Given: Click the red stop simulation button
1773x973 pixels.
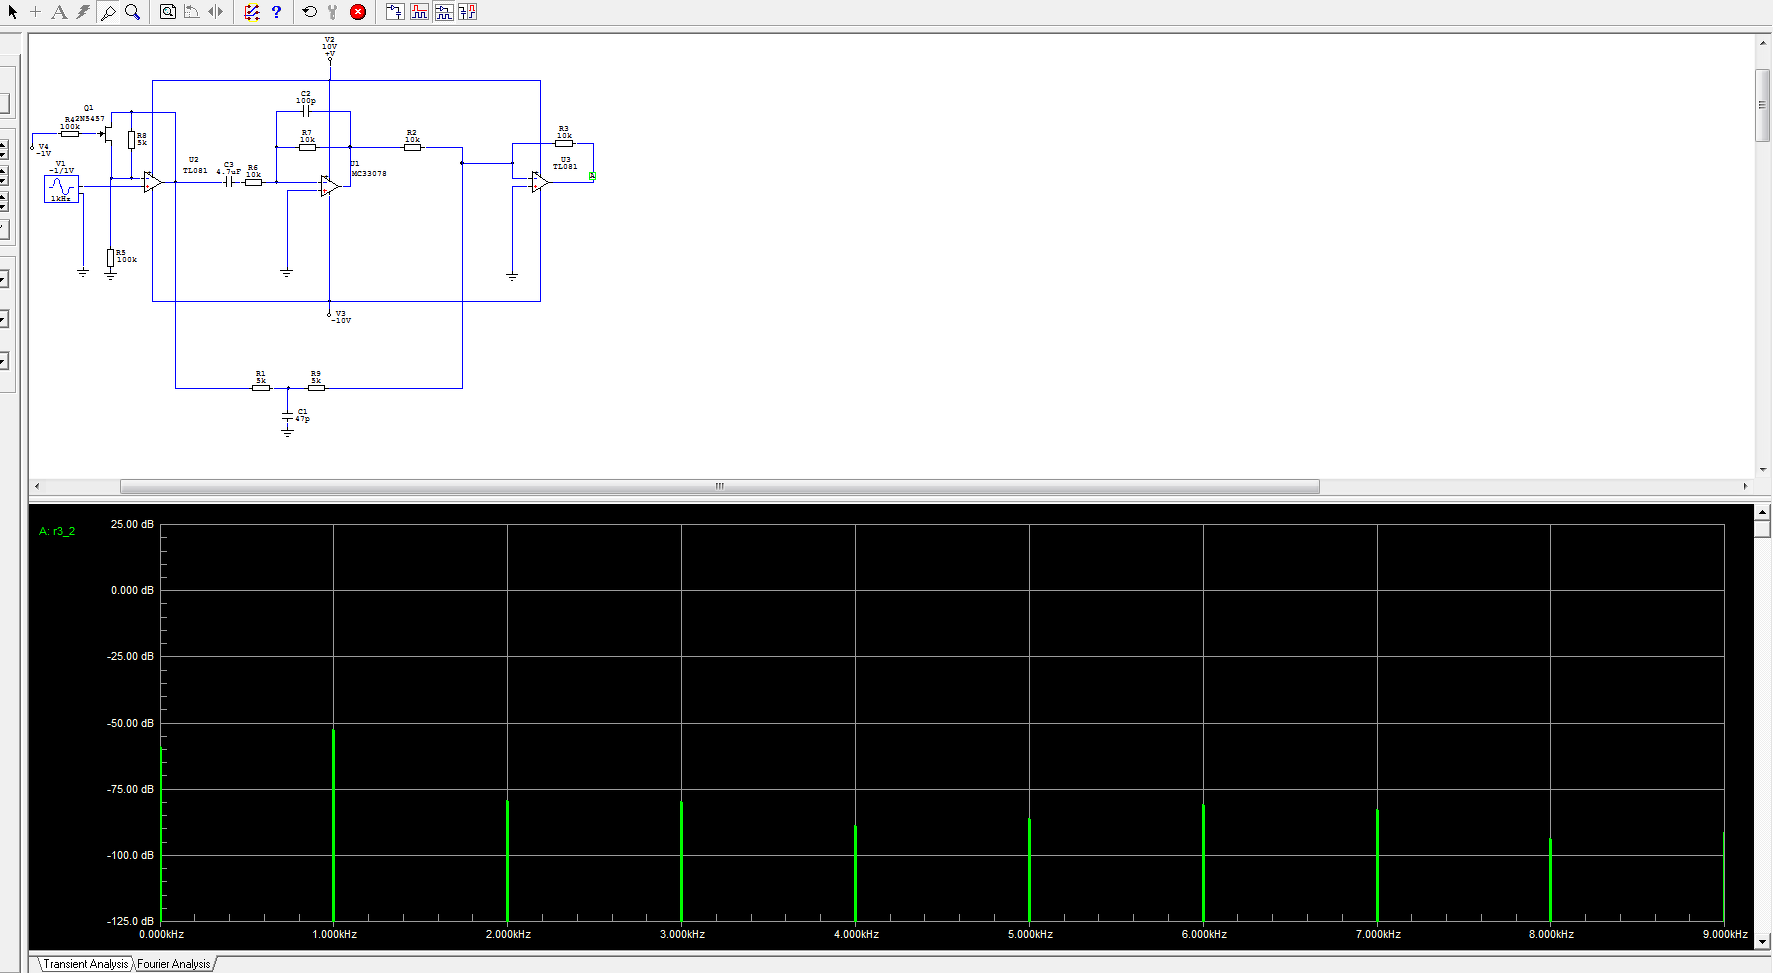Looking at the screenshot, I should [358, 12].
